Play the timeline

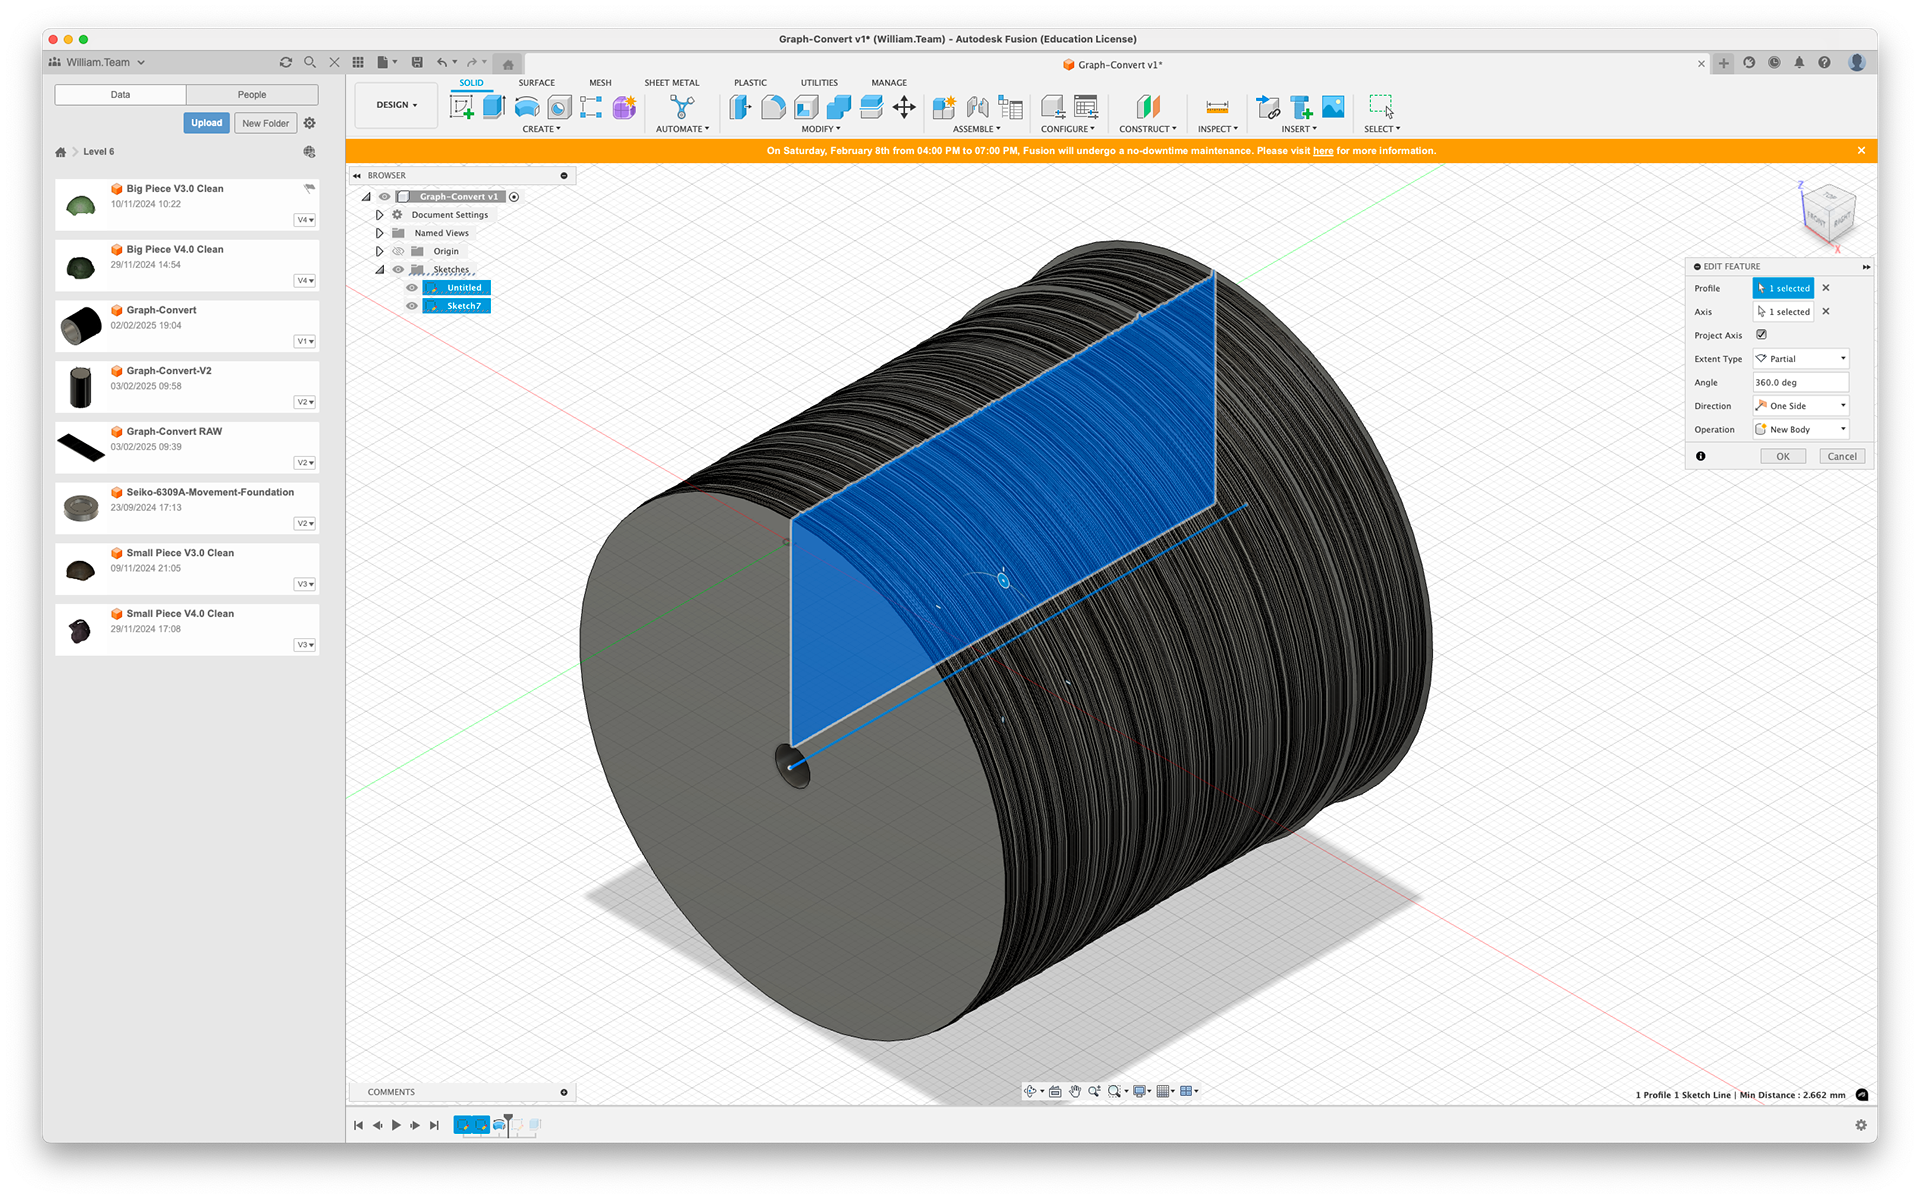pyautogui.click(x=396, y=1125)
